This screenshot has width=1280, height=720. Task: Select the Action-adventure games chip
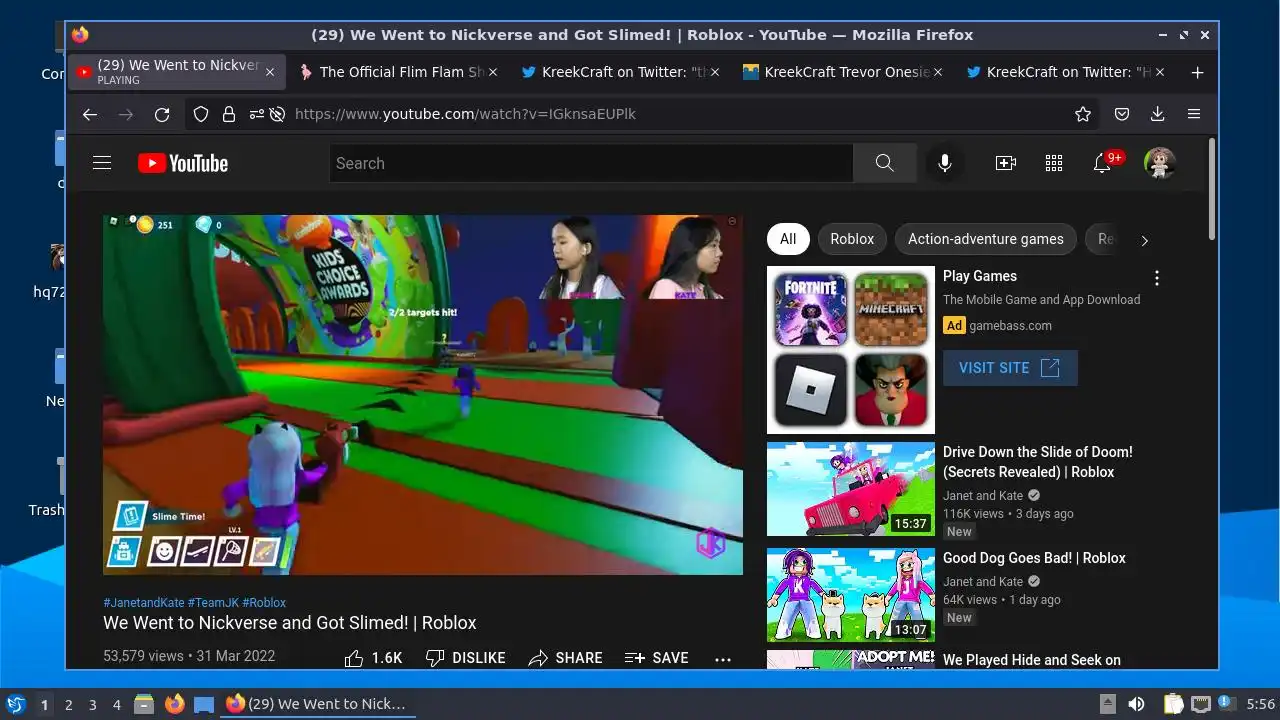point(986,239)
